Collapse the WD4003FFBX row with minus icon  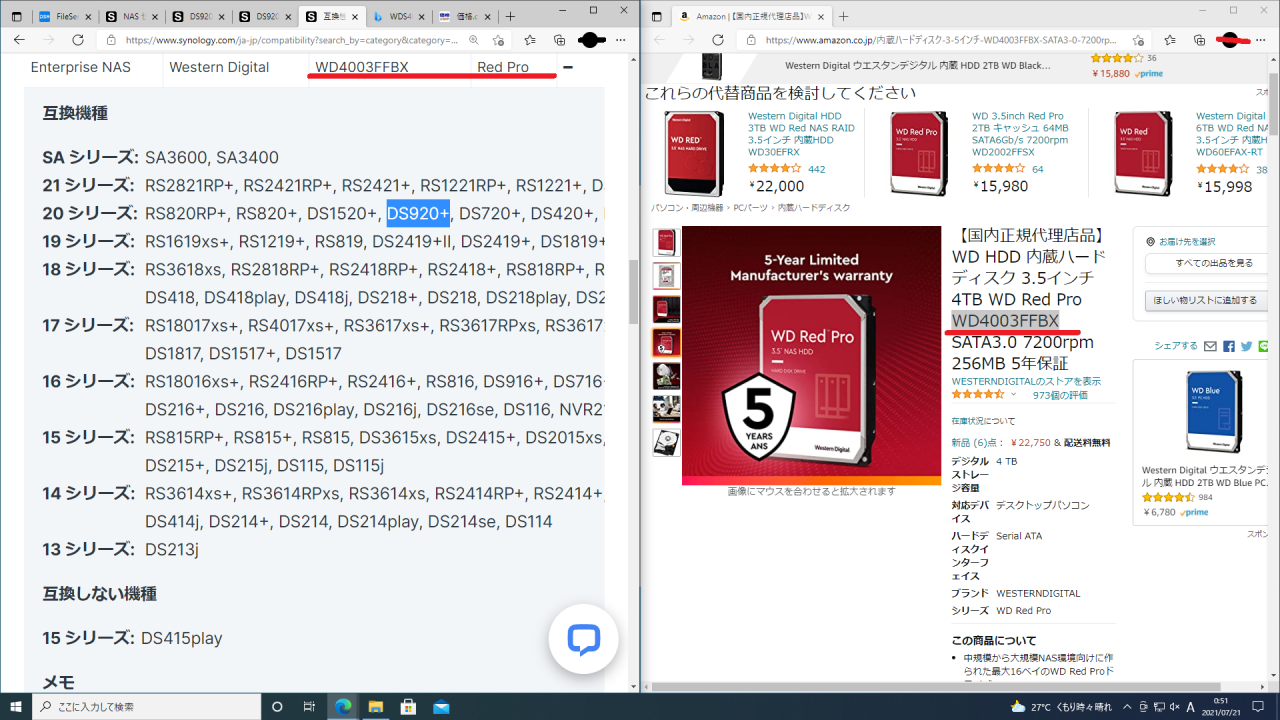(x=568, y=67)
